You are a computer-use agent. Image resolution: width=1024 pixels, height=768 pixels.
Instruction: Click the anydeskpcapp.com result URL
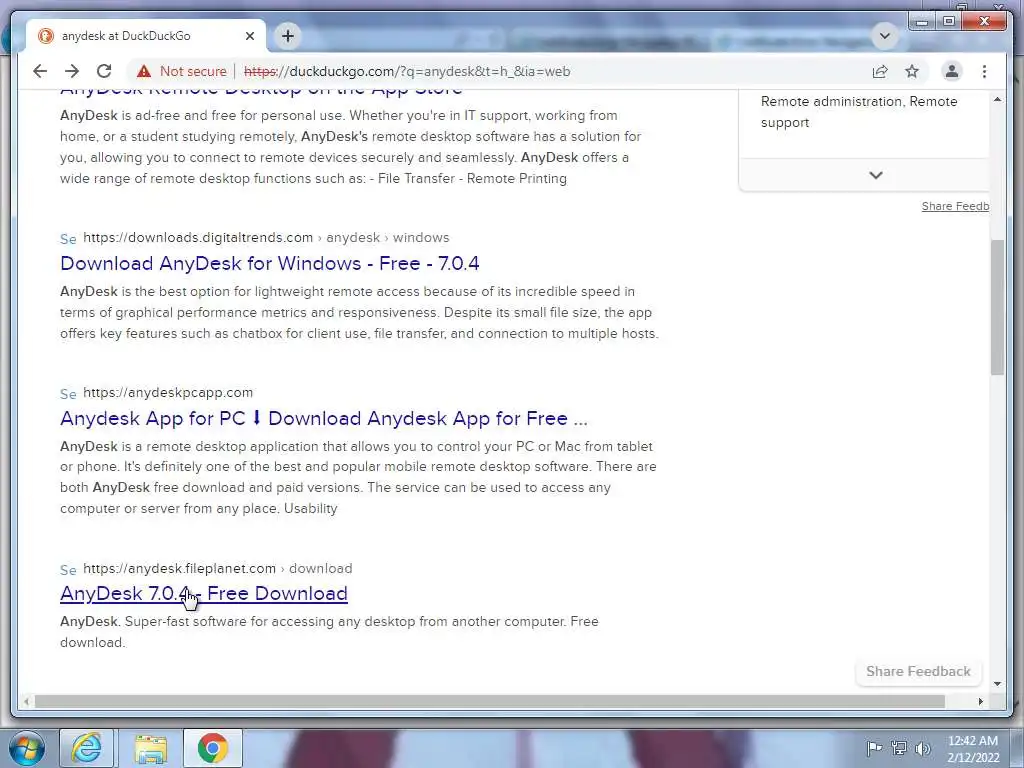[168, 392]
